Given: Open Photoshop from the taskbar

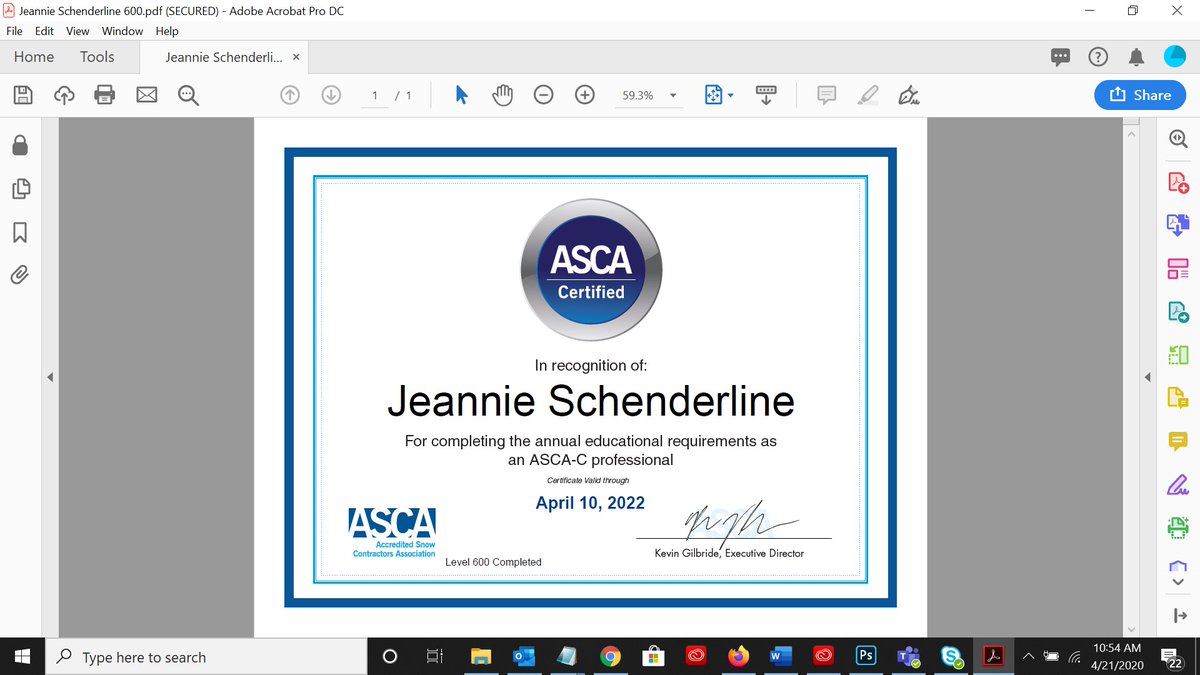Looking at the screenshot, I should 866,657.
